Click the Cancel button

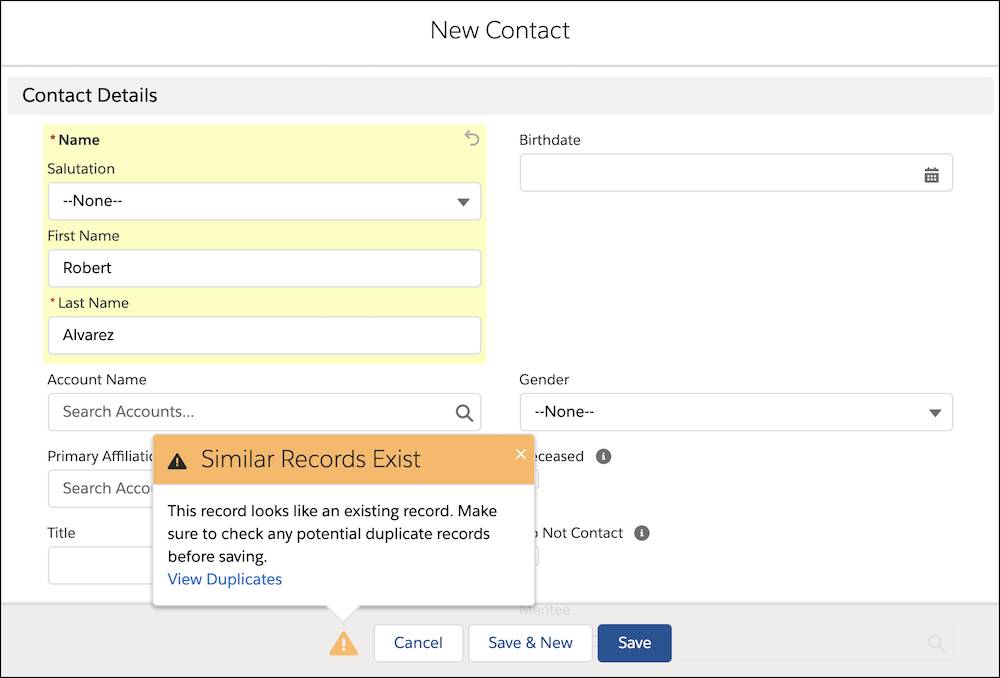click(x=418, y=643)
